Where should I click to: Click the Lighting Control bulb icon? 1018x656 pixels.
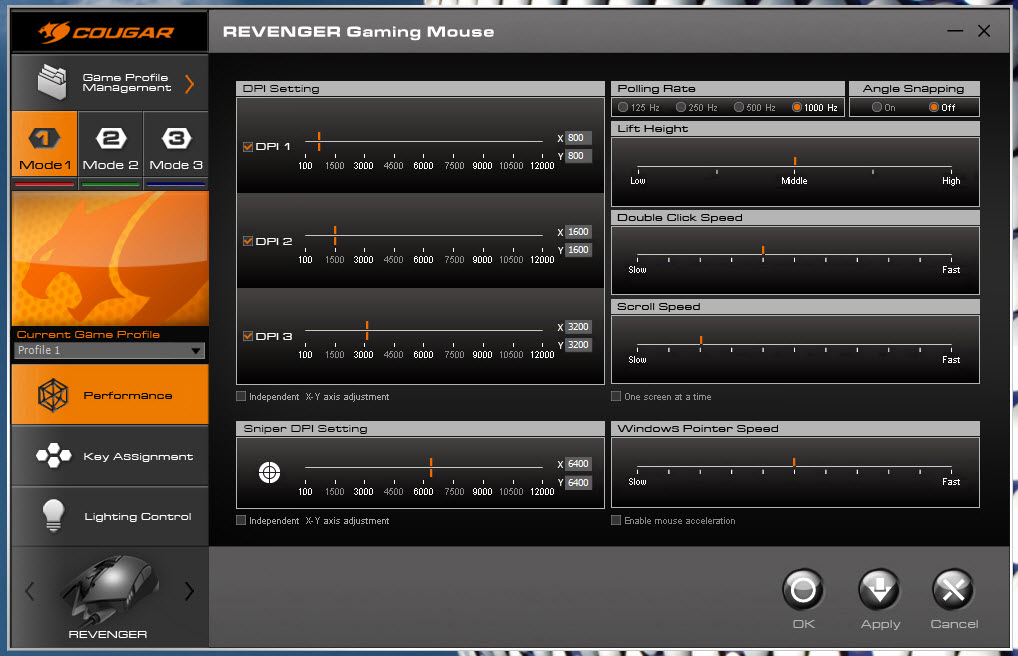coord(53,516)
